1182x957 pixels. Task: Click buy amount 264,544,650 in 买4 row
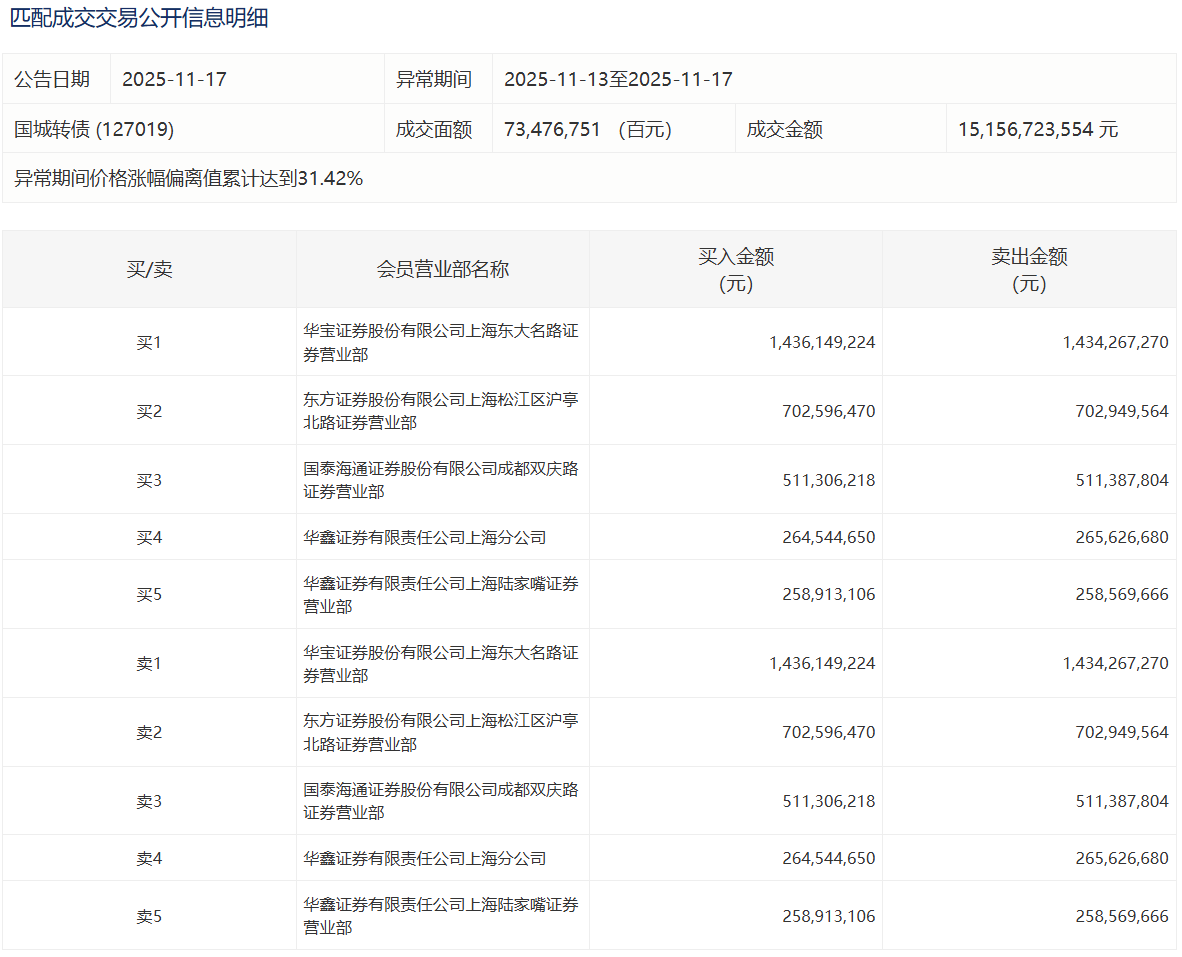(828, 538)
